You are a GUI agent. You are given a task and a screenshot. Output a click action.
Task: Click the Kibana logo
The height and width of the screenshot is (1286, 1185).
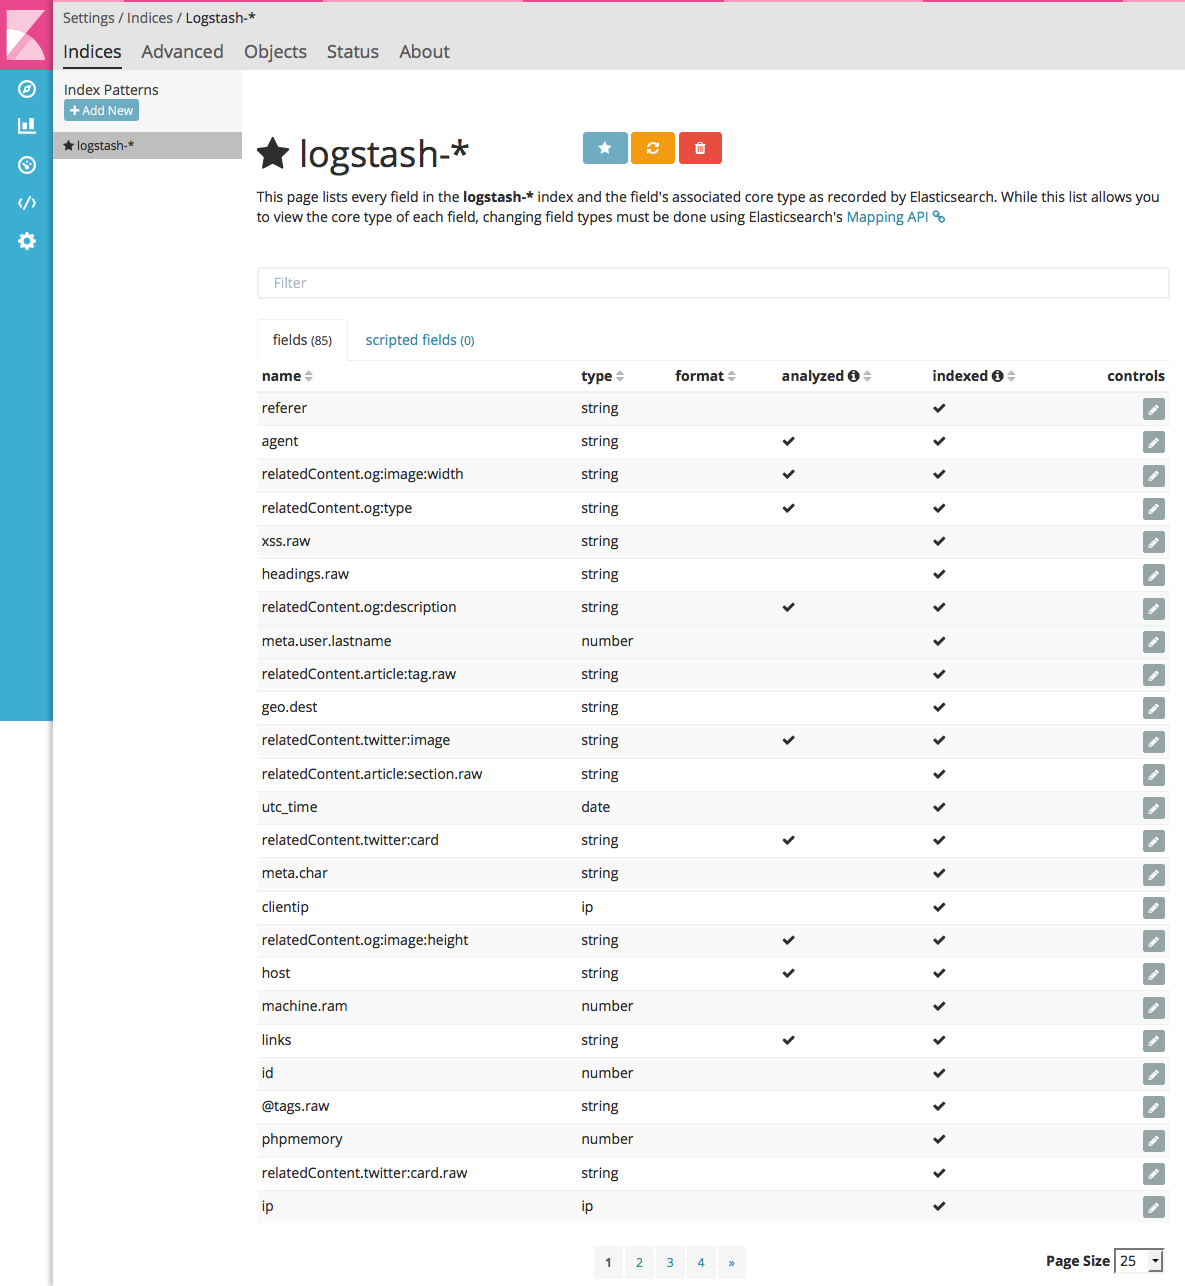coord(26,34)
